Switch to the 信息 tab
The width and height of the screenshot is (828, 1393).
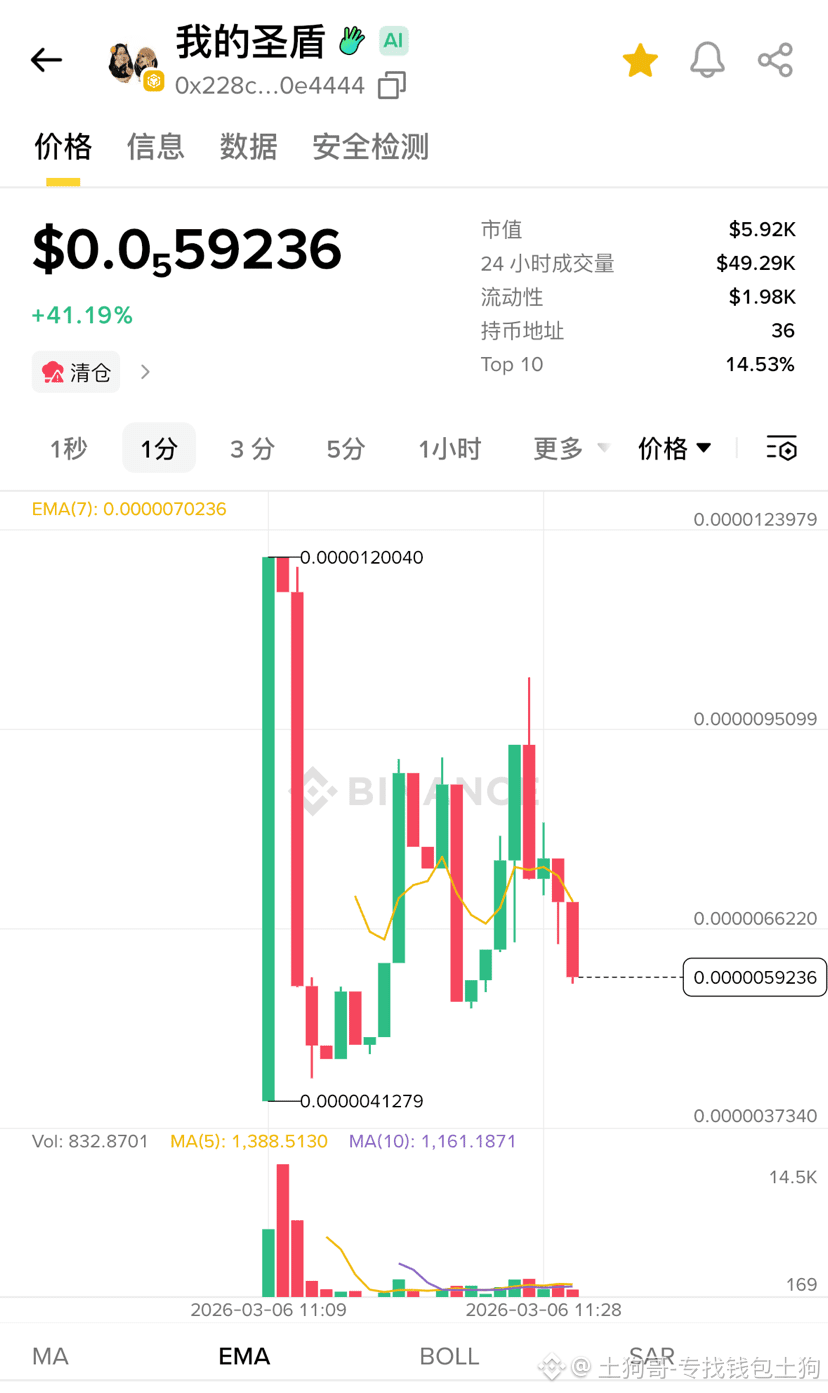156,147
